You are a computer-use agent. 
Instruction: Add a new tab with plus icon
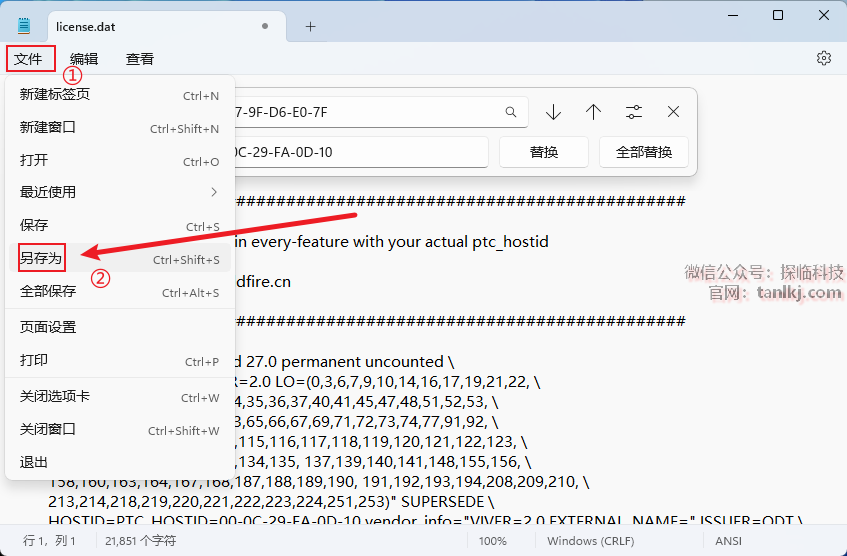[x=310, y=26]
